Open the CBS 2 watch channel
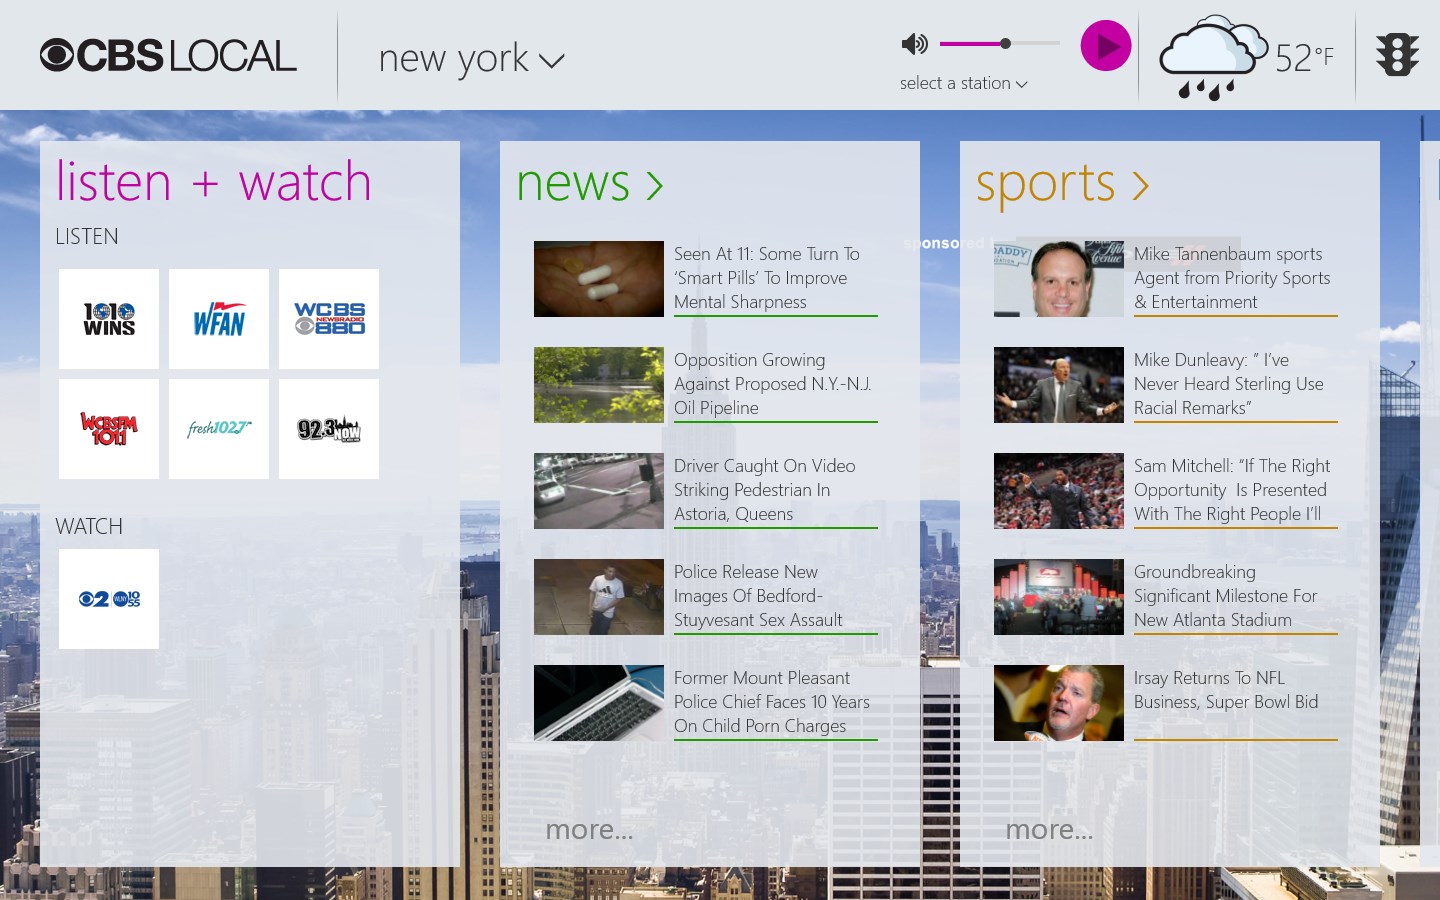Viewport: 1440px width, 900px height. click(108, 598)
